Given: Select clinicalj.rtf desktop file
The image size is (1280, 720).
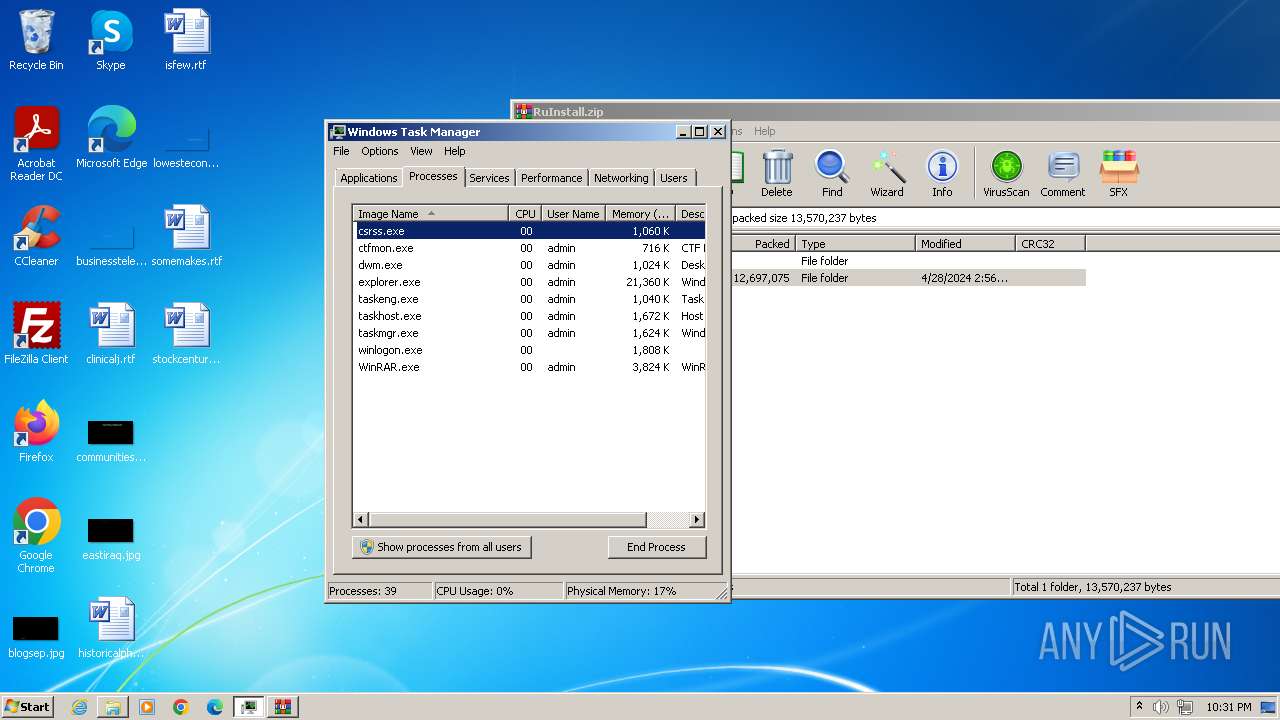Looking at the screenshot, I should point(111,334).
